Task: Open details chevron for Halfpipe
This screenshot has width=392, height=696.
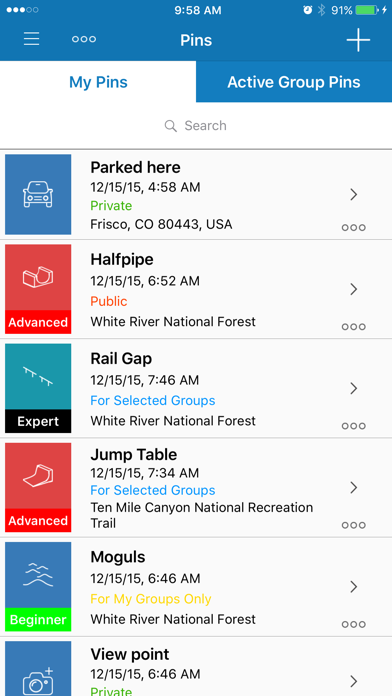Action: (x=354, y=289)
